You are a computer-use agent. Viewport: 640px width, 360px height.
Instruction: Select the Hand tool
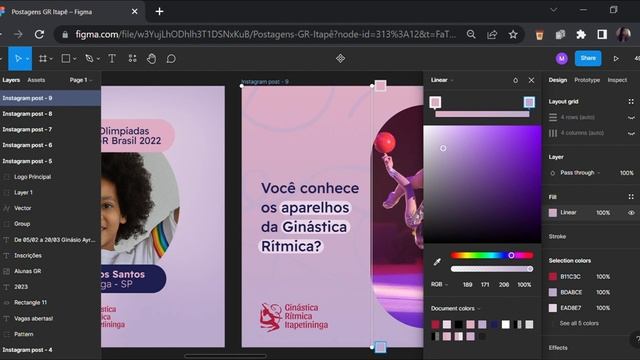tap(151, 59)
